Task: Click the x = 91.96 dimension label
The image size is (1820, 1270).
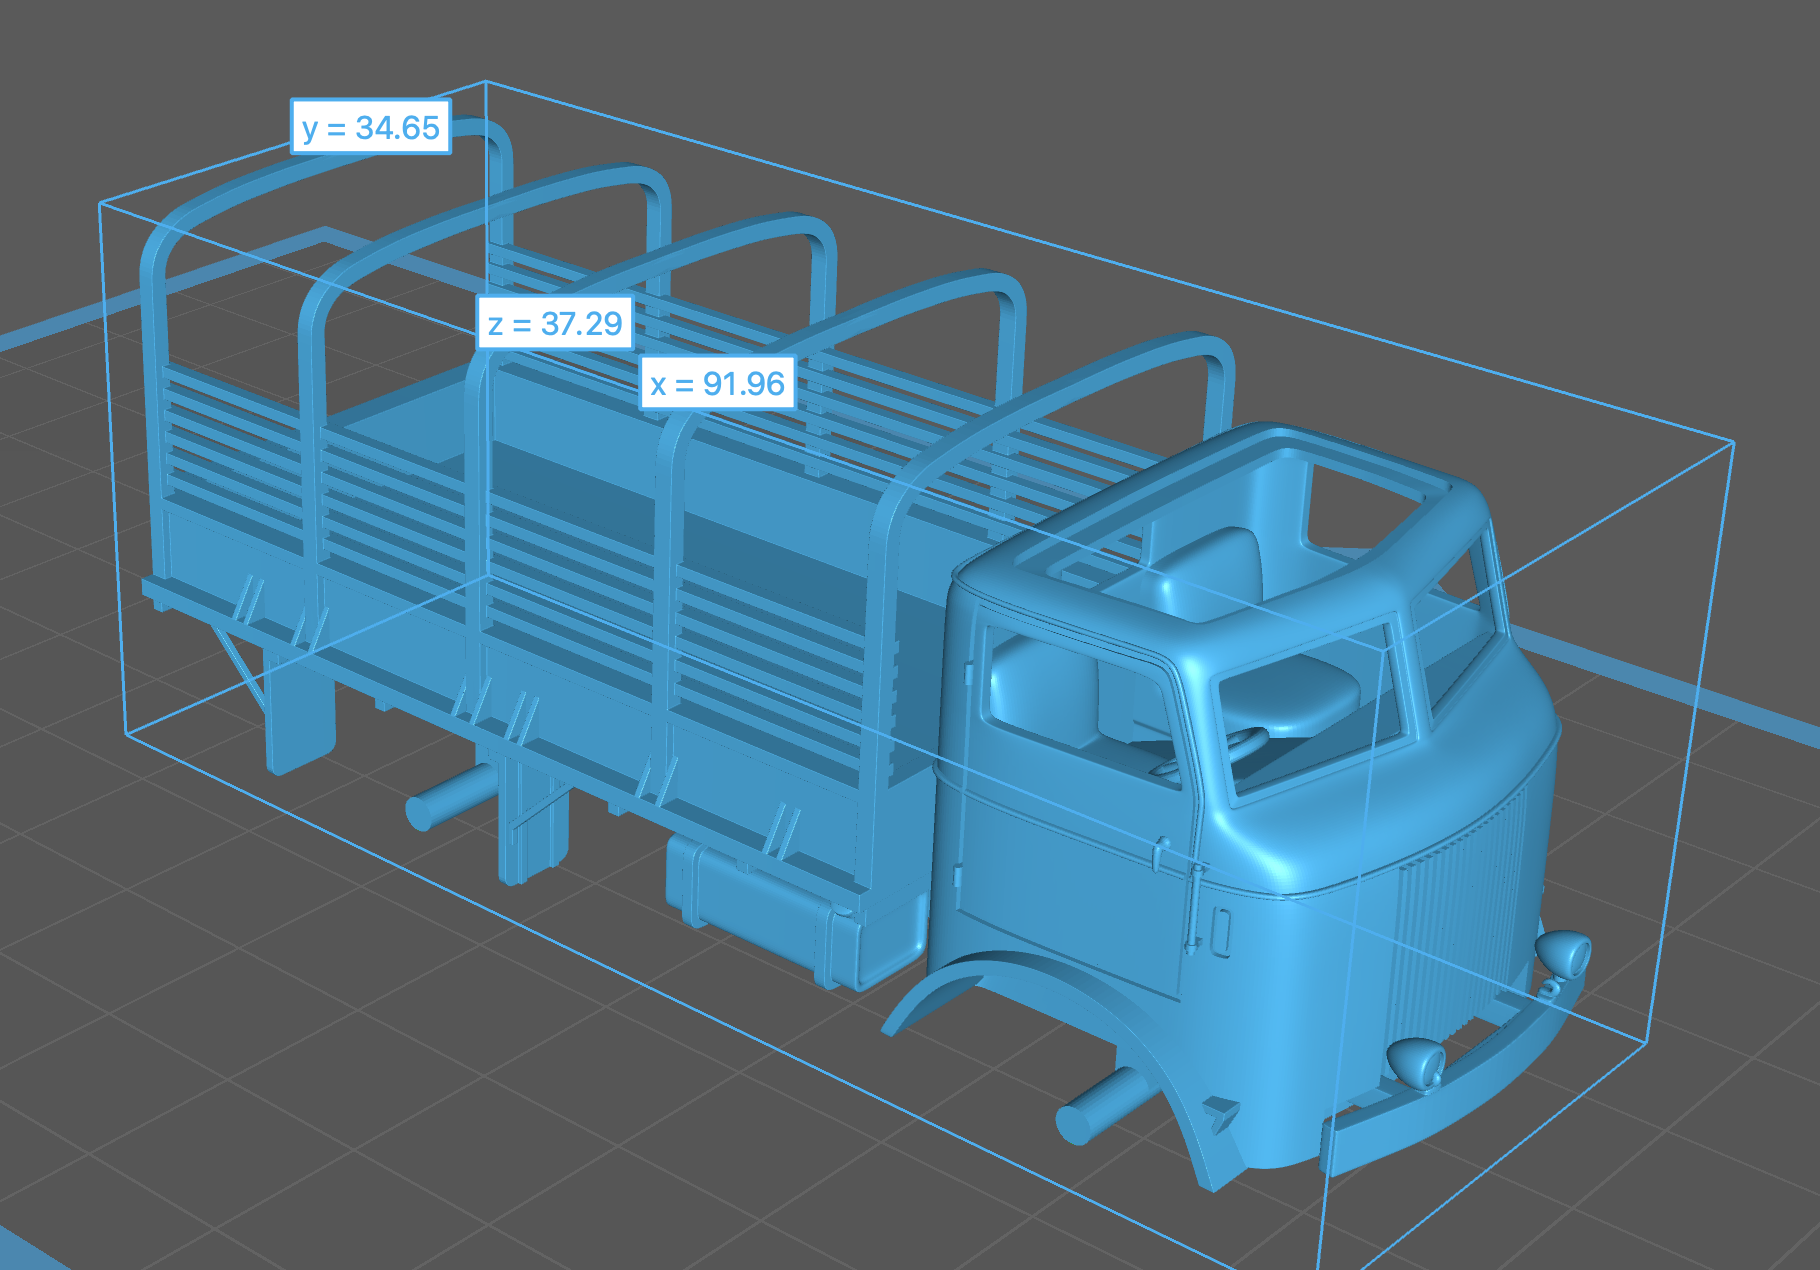Action: click(717, 383)
